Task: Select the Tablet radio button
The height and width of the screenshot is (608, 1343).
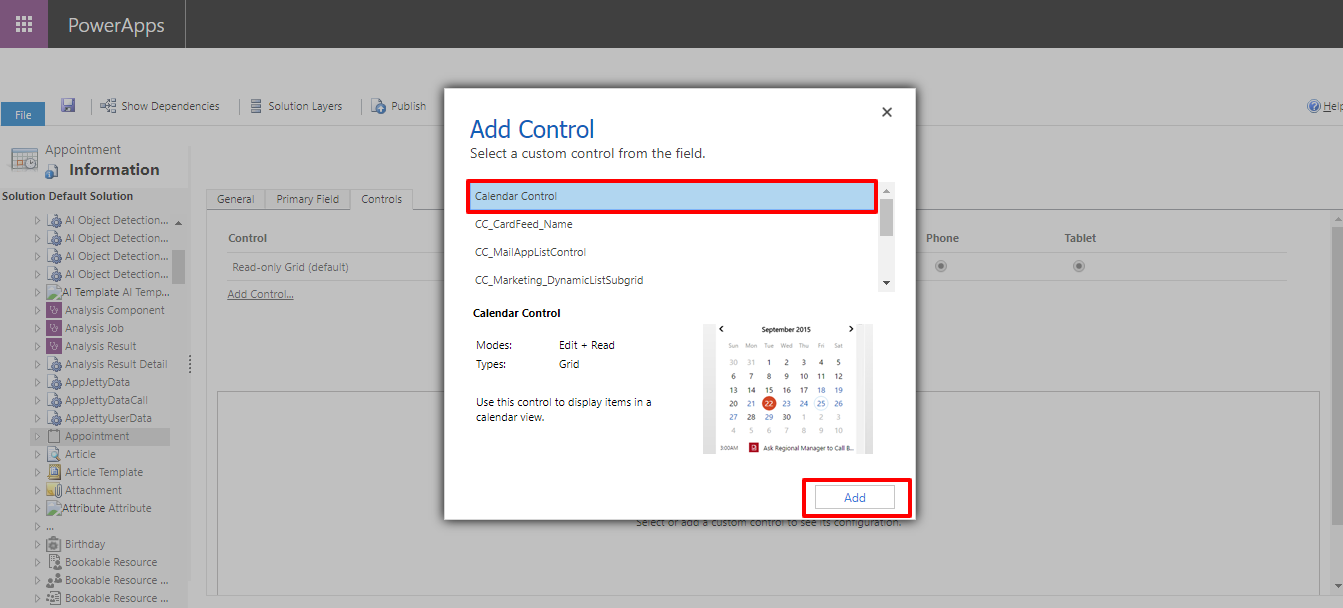Action: pyautogui.click(x=1079, y=267)
